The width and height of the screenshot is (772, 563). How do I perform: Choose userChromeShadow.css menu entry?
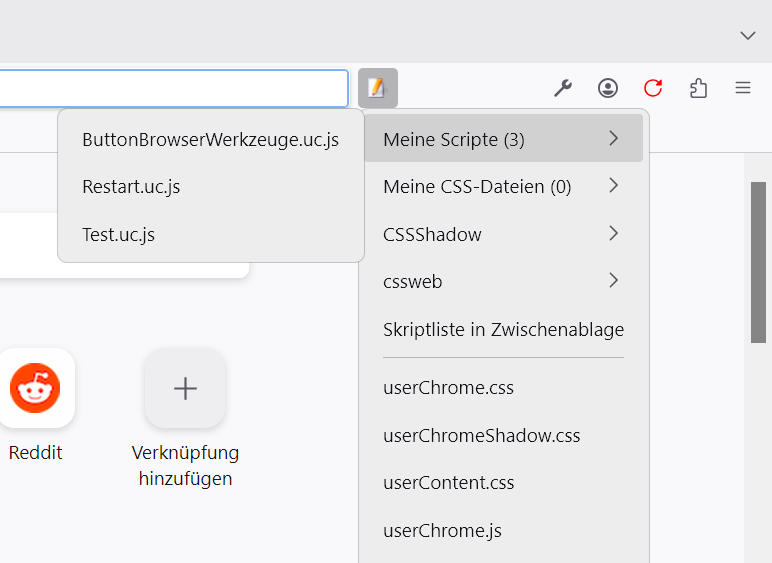click(481, 435)
